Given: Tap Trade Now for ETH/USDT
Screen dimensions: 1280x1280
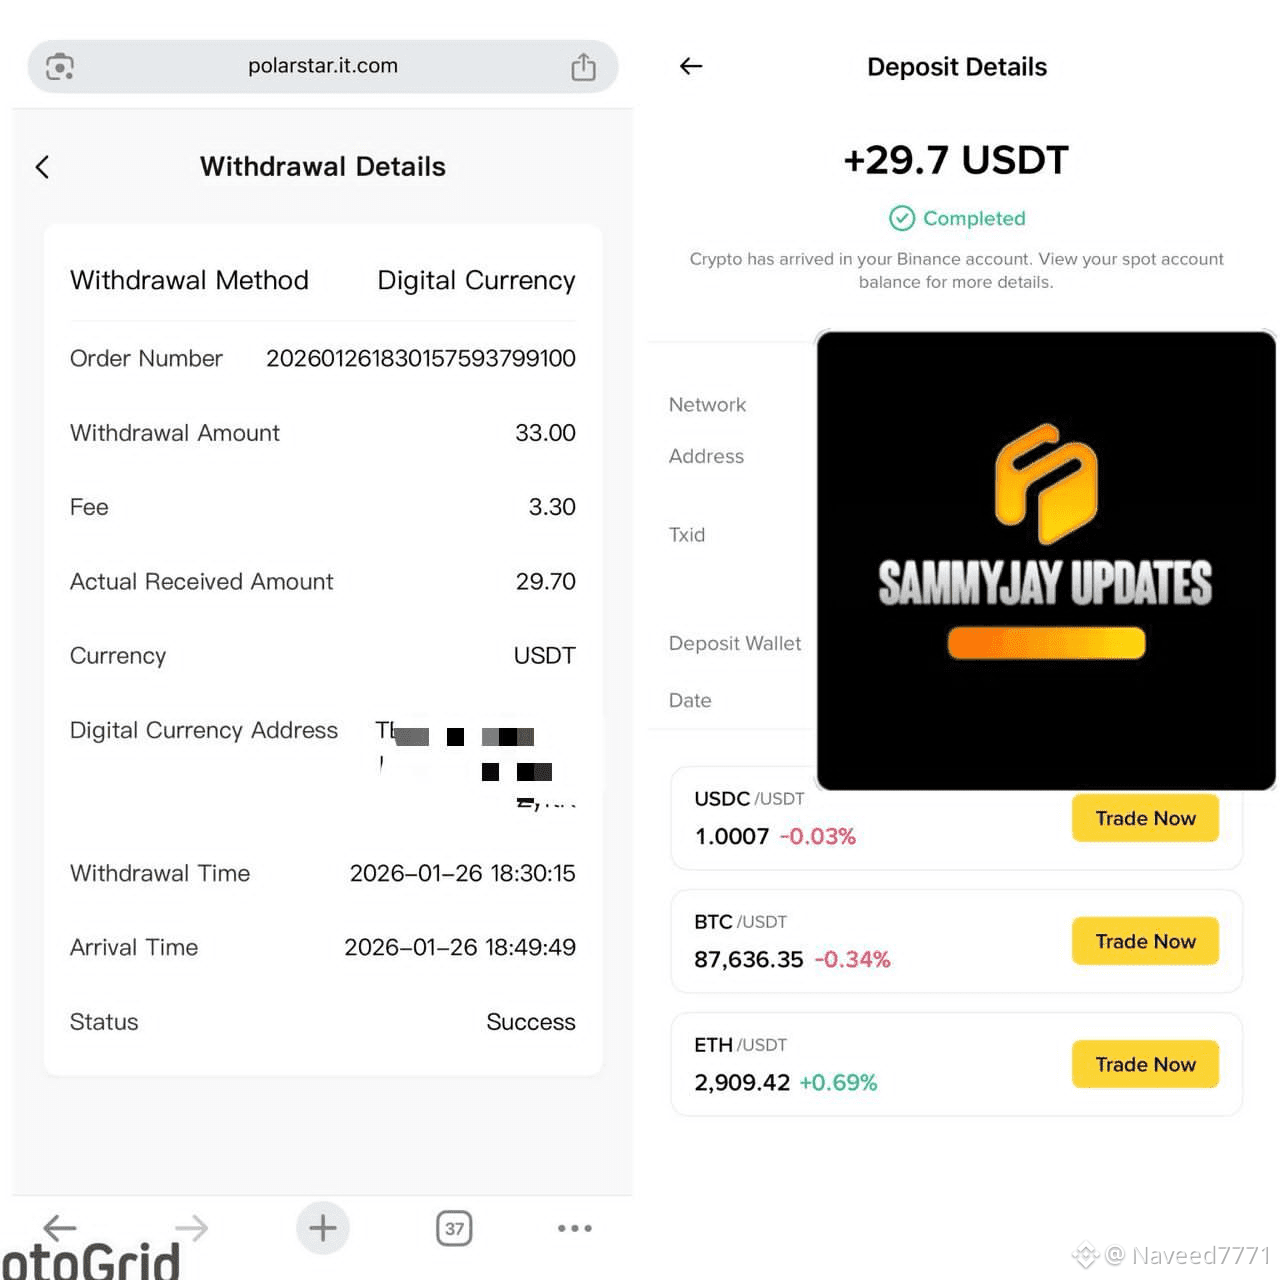Looking at the screenshot, I should coord(1145,1064).
